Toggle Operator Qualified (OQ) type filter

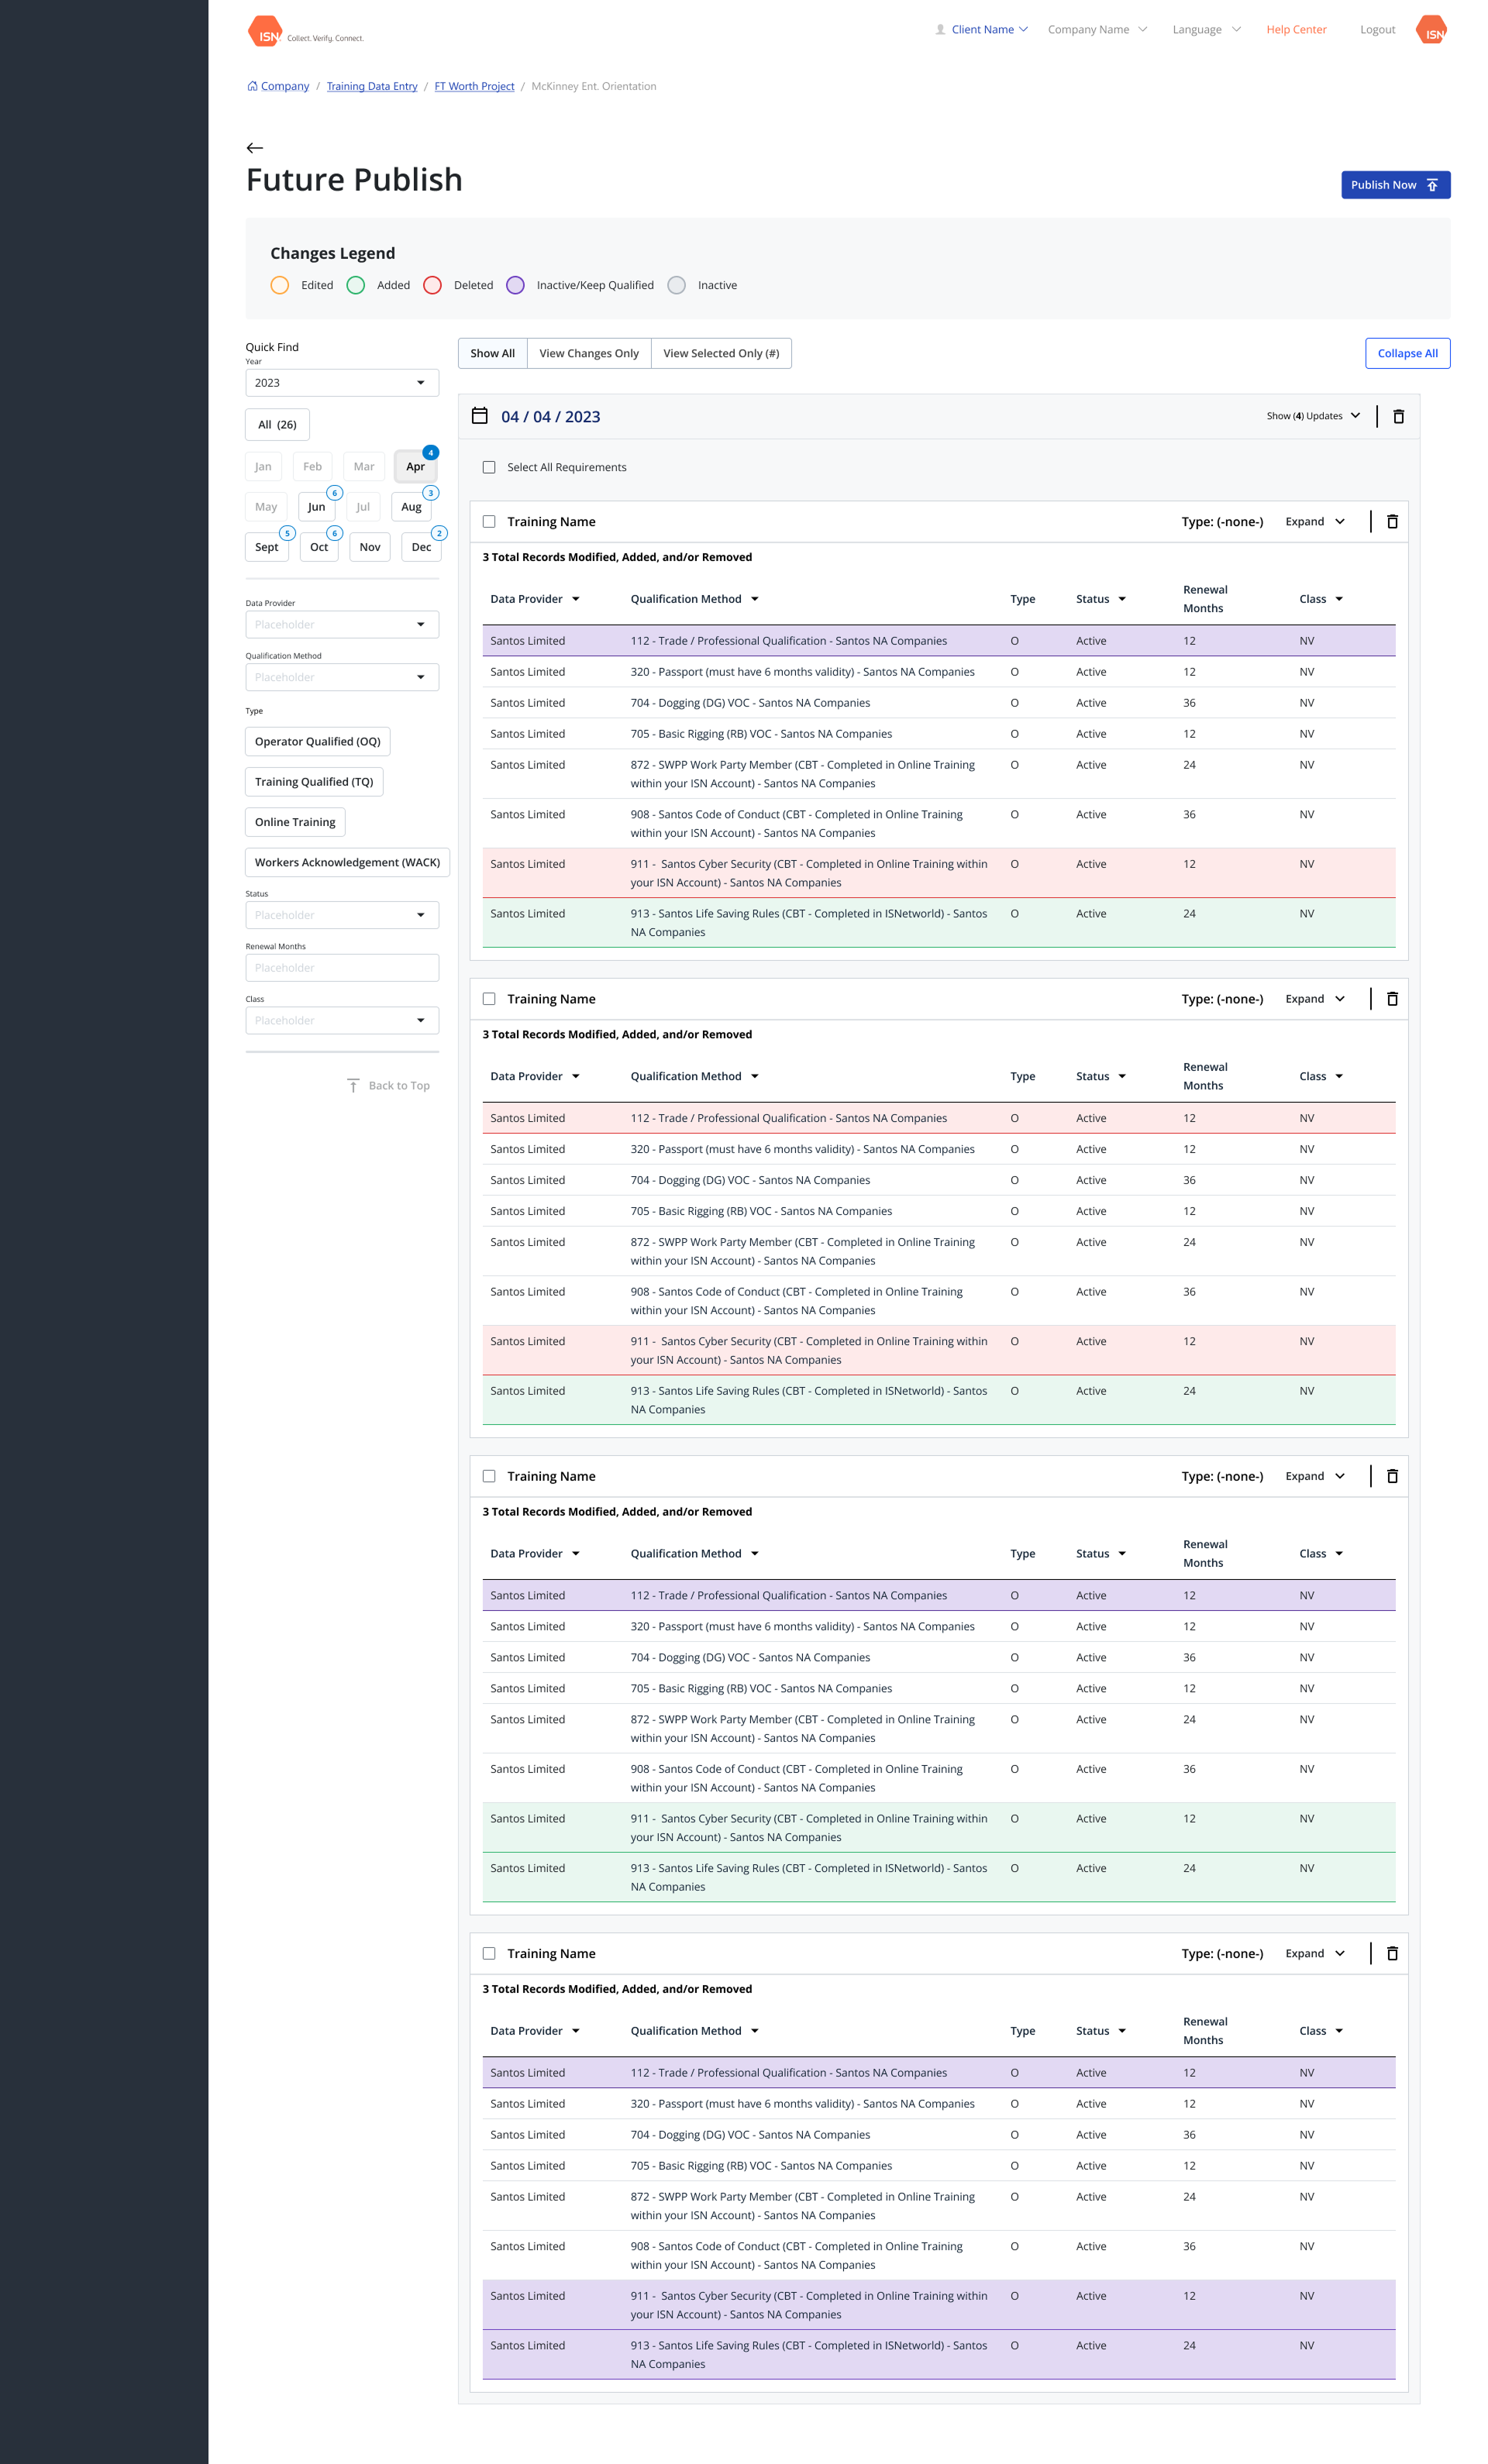[x=318, y=741]
